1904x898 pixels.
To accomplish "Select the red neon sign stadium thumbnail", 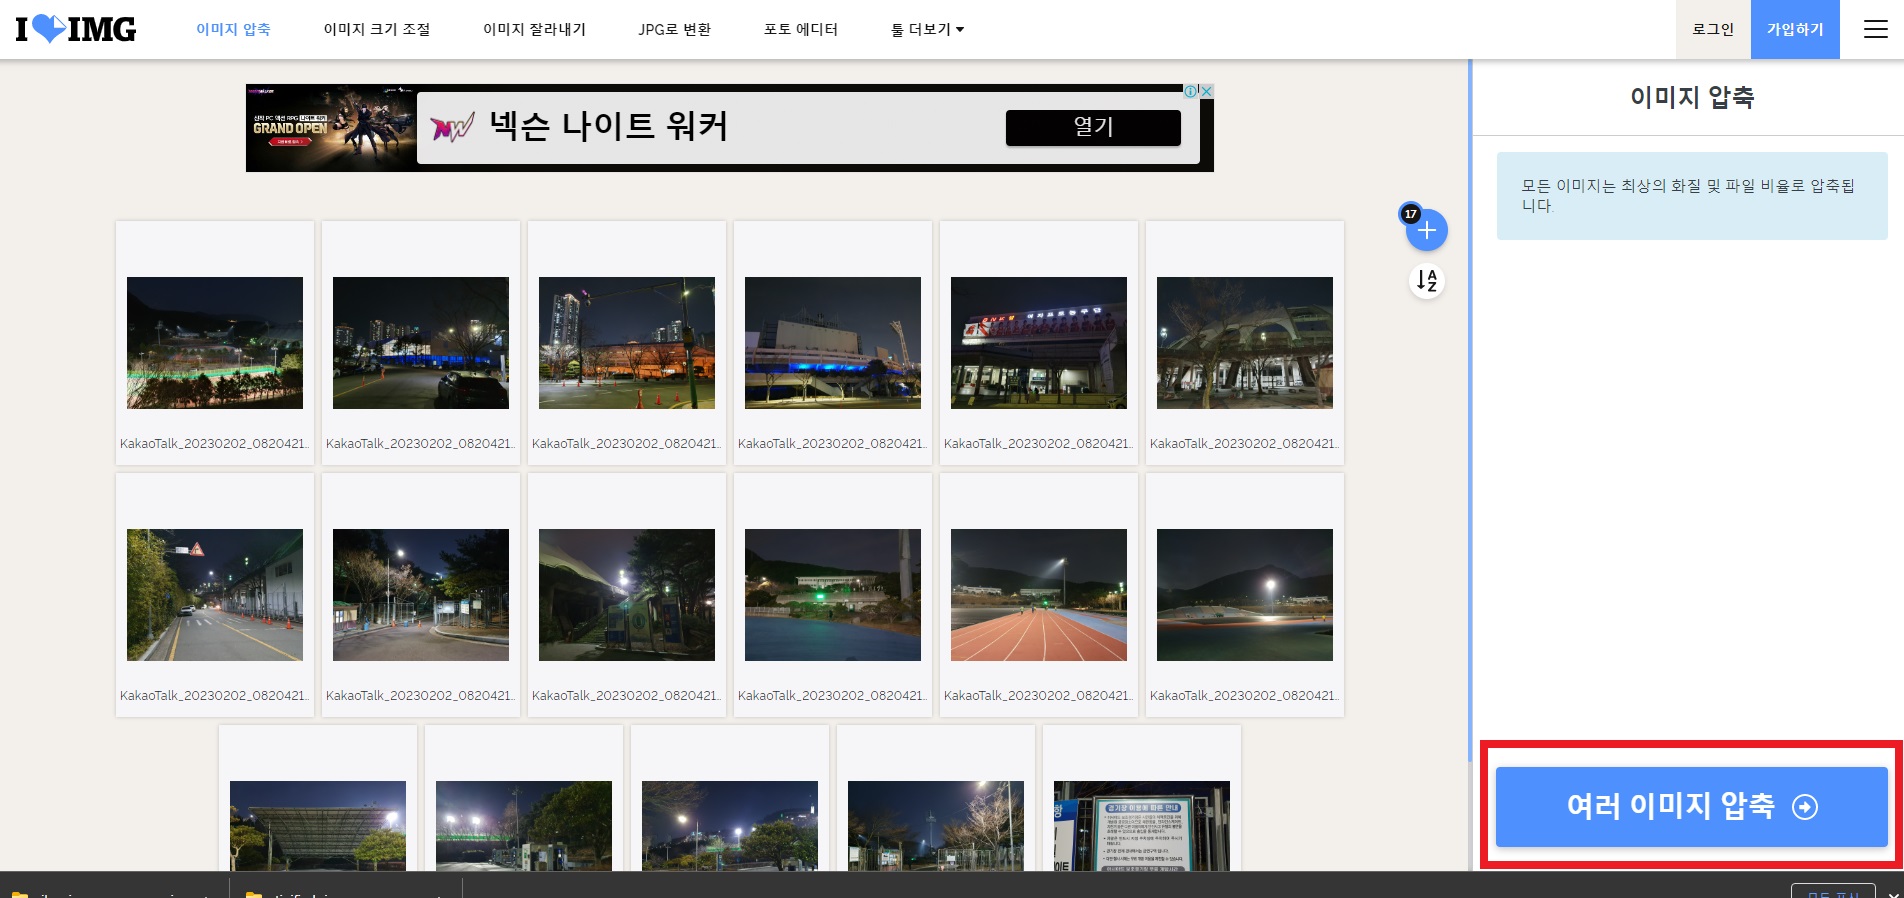I will point(1039,343).
